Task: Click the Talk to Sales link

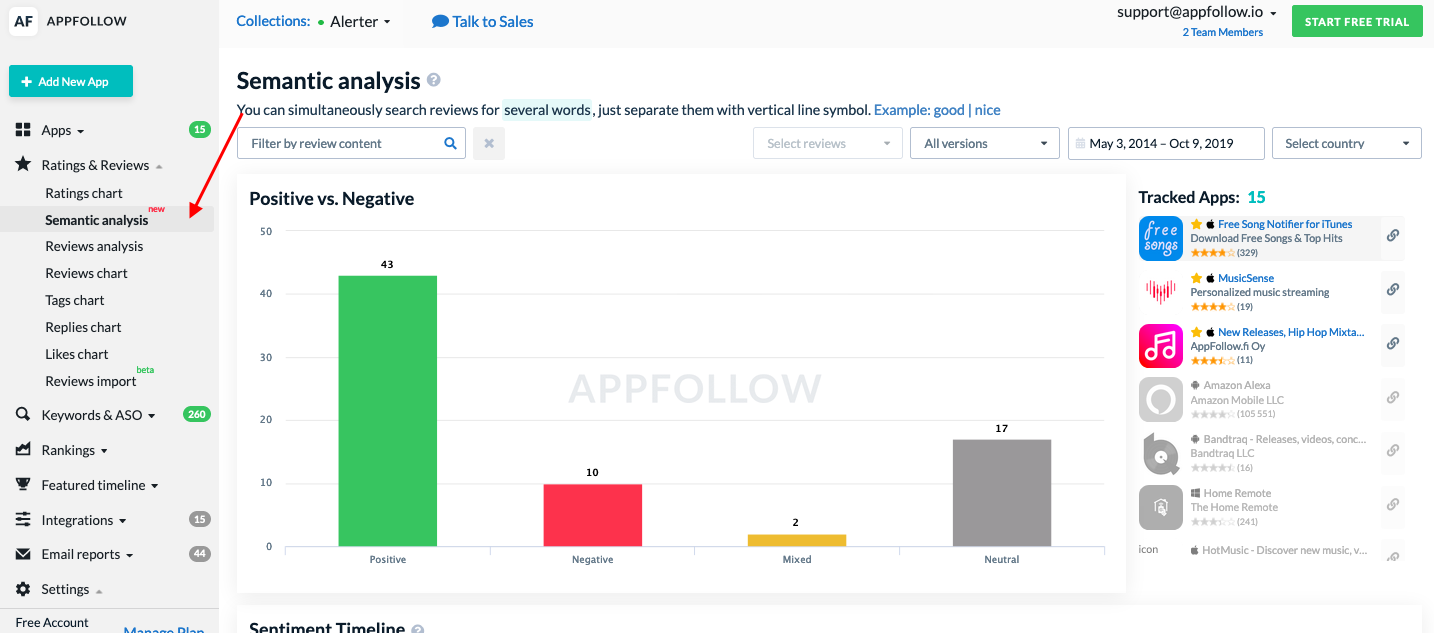Action: click(493, 21)
